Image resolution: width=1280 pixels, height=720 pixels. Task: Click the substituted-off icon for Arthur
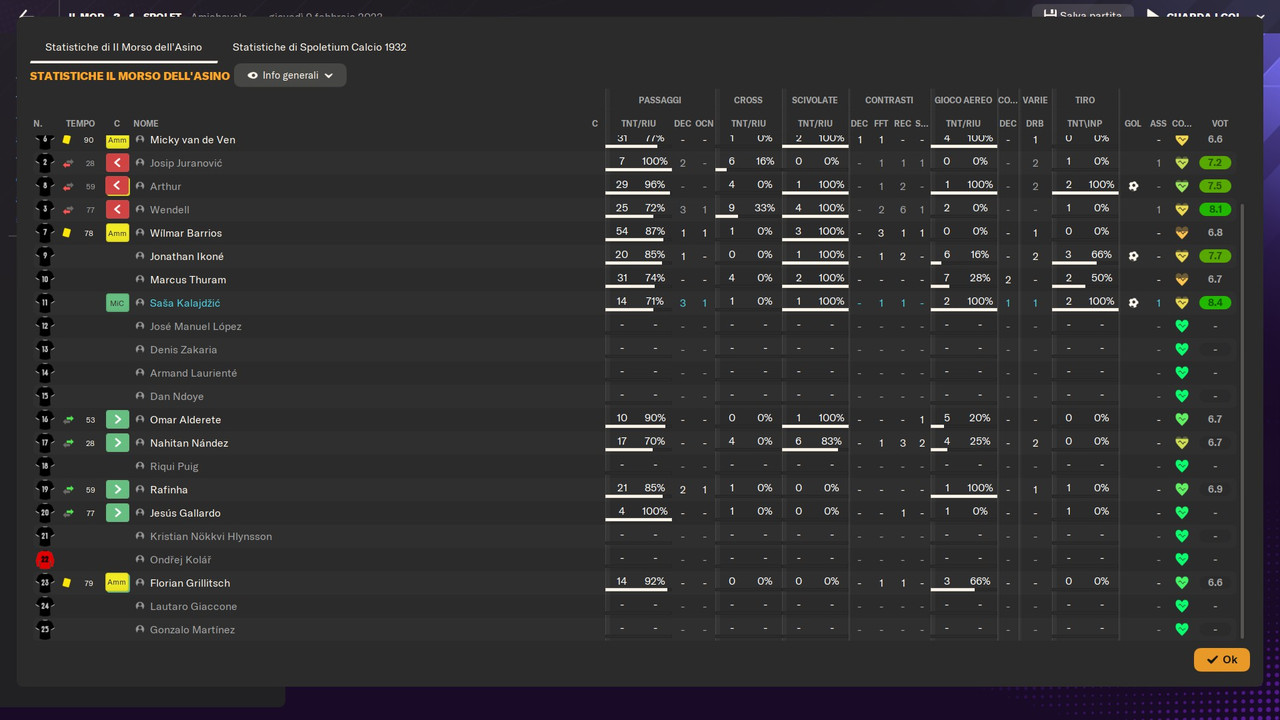117,186
